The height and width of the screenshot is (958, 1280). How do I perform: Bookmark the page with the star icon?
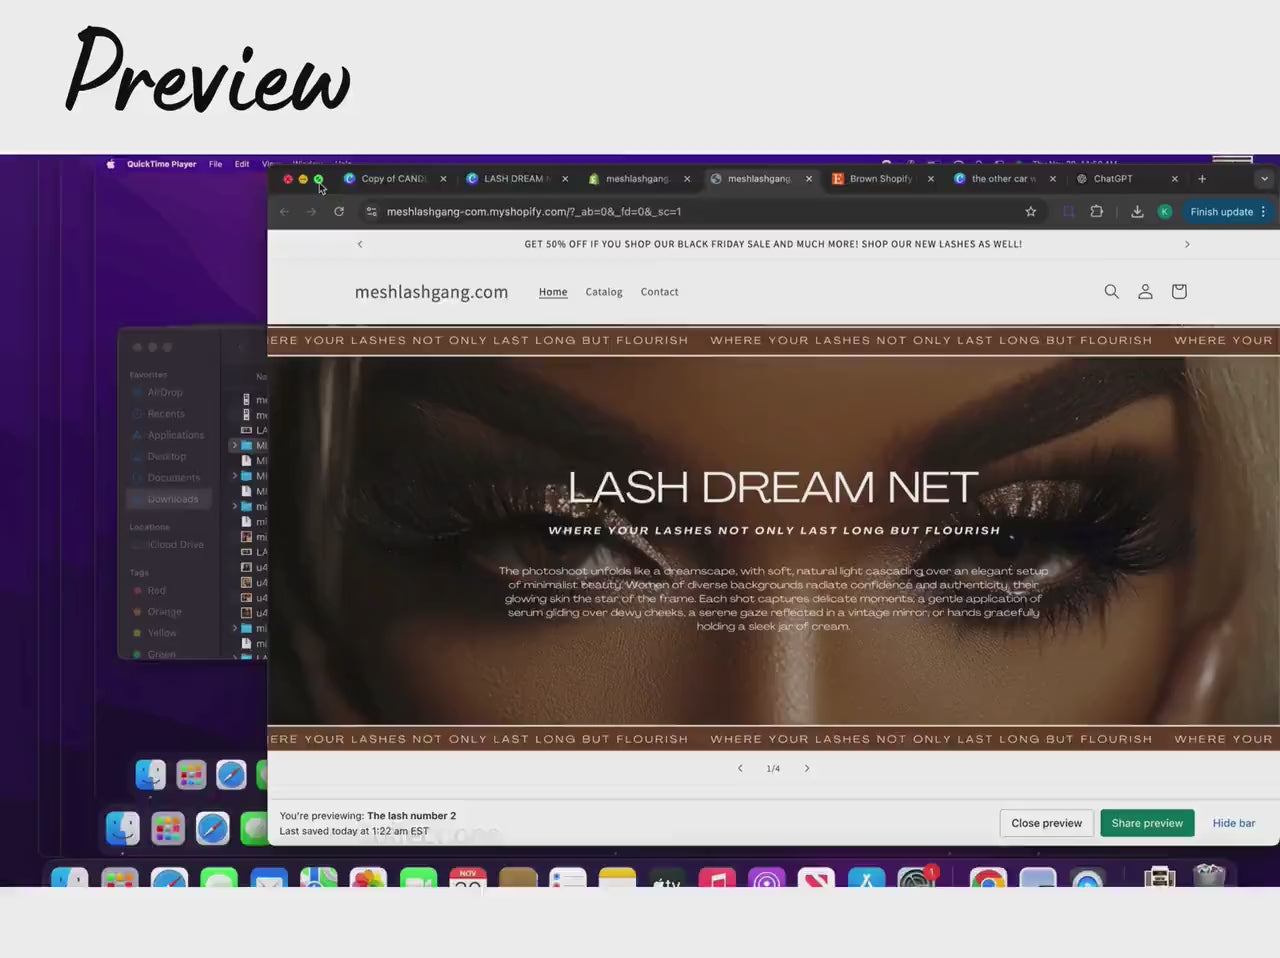tap(1030, 211)
